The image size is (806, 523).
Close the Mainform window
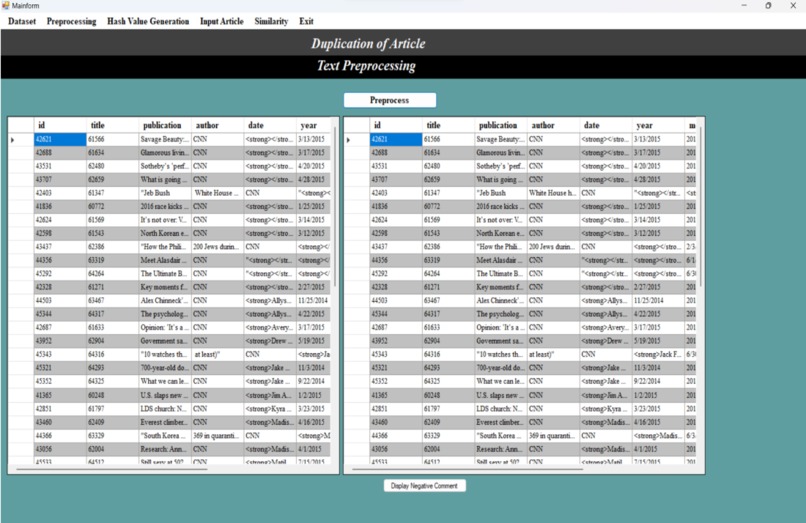[793, 6]
